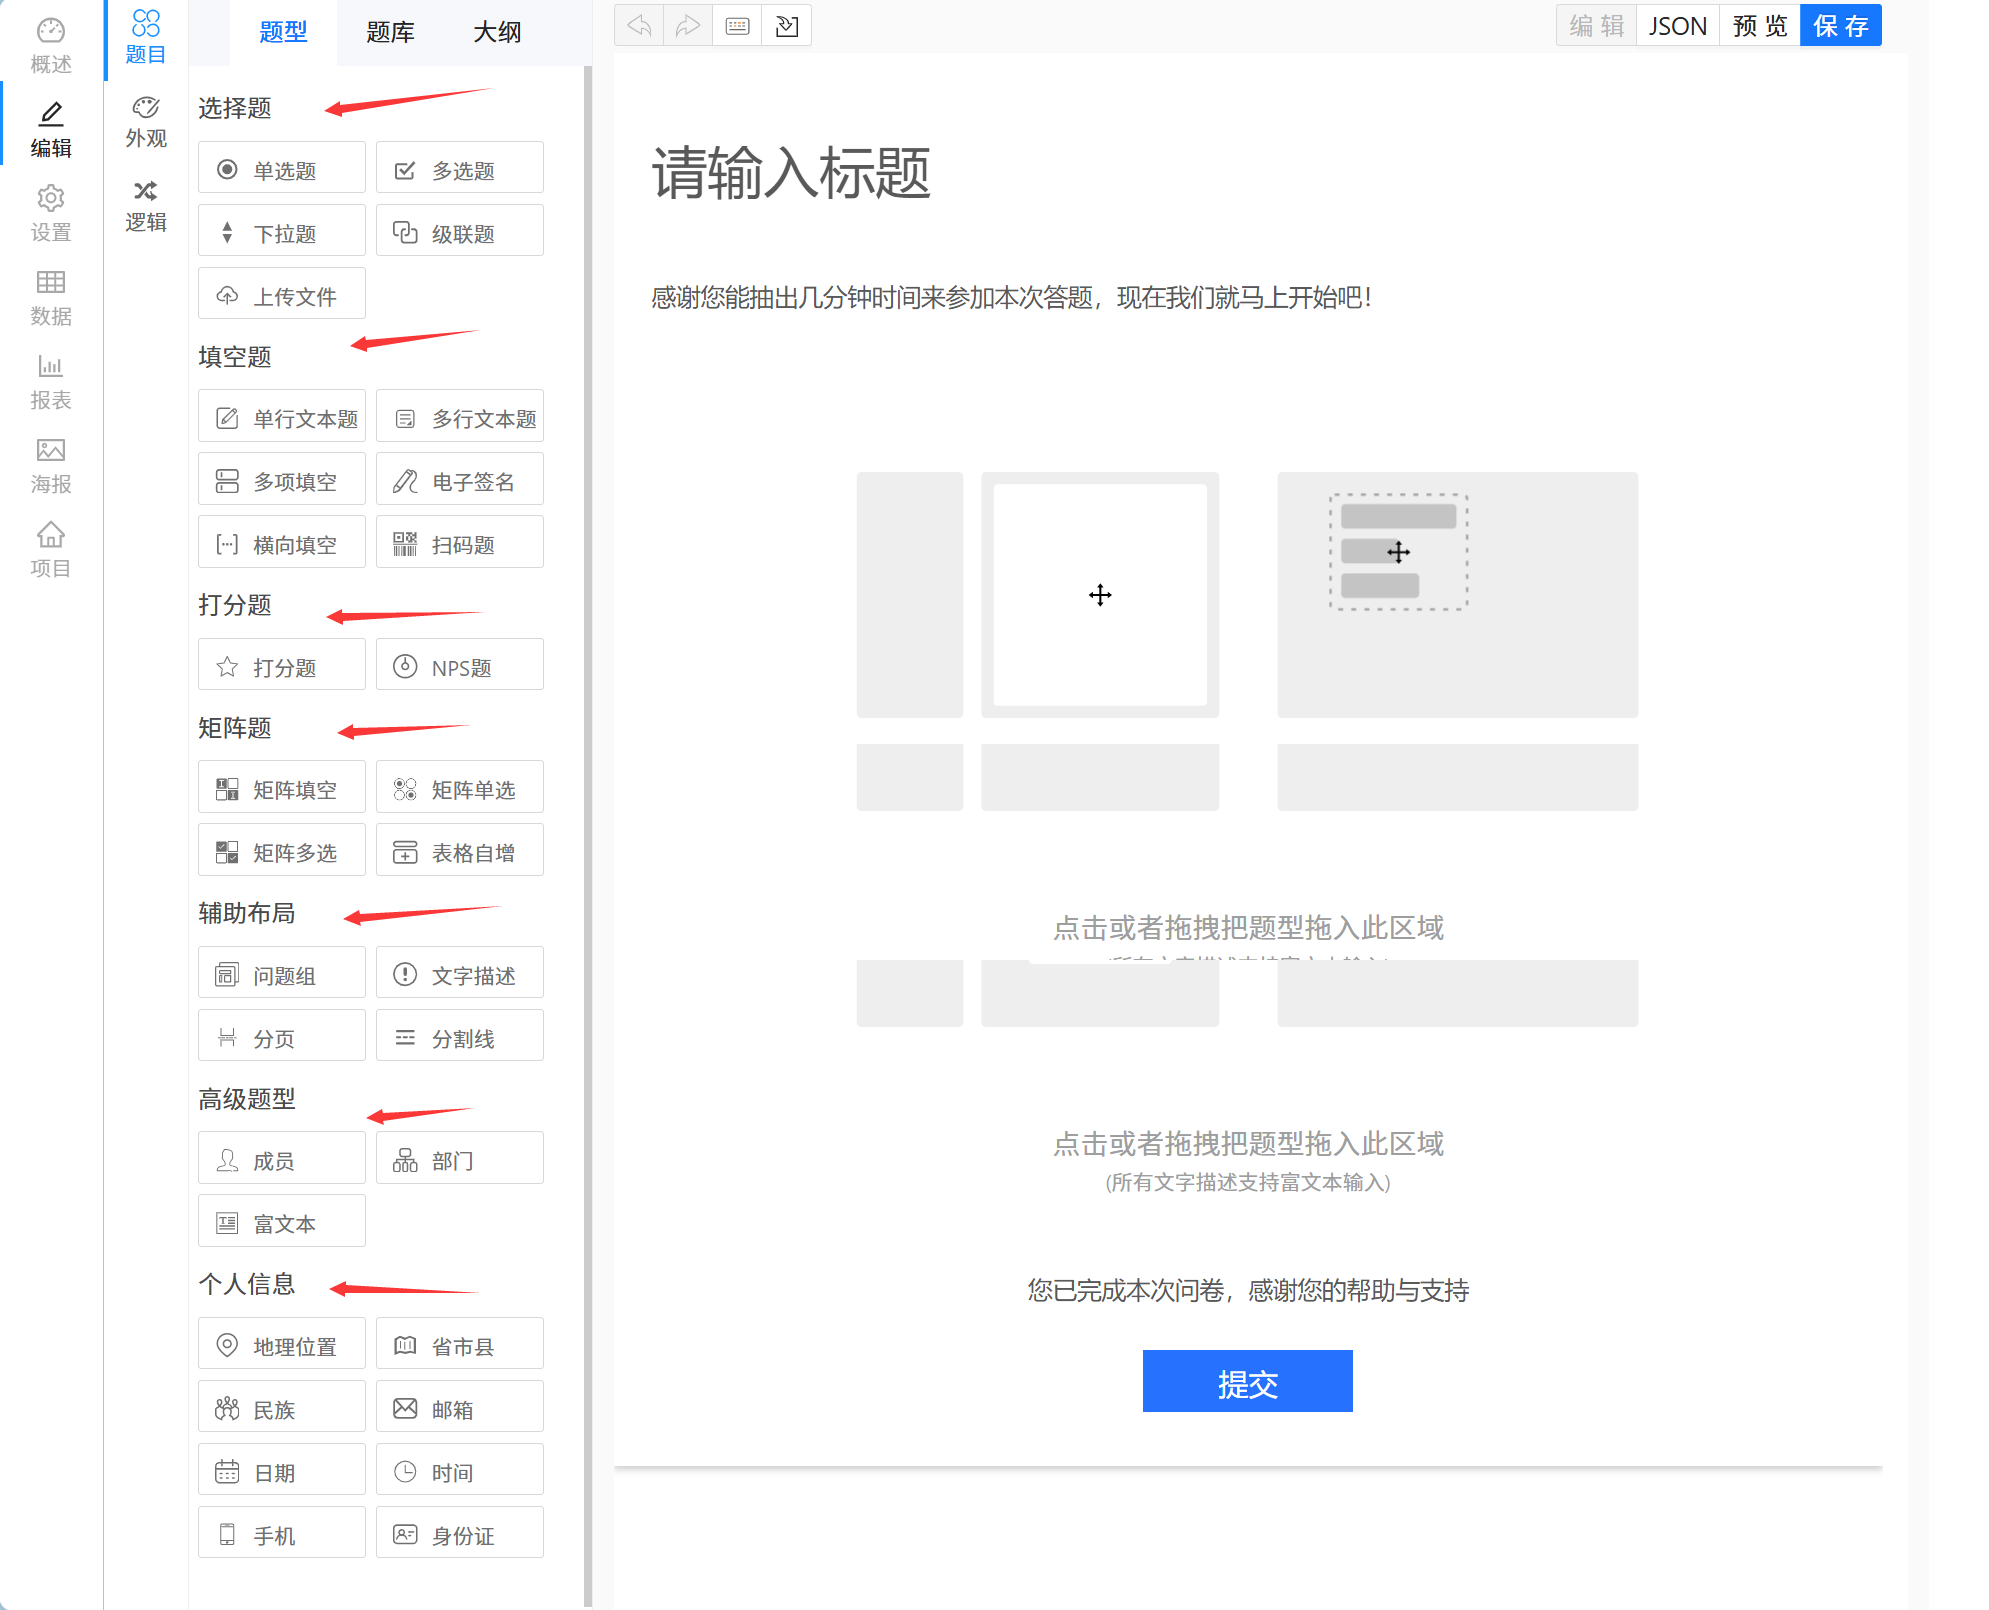1989x1610 pixels.
Task: Click the undo arrow icon
Action: coord(639,26)
